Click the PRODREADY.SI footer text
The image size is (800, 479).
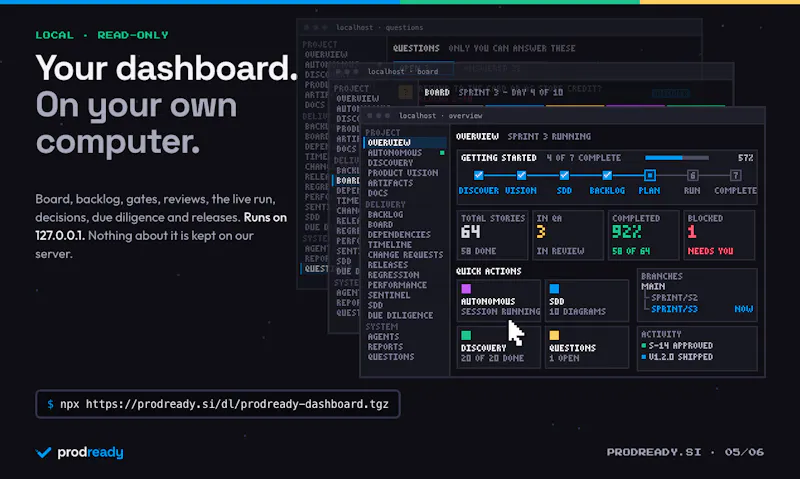tap(654, 452)
